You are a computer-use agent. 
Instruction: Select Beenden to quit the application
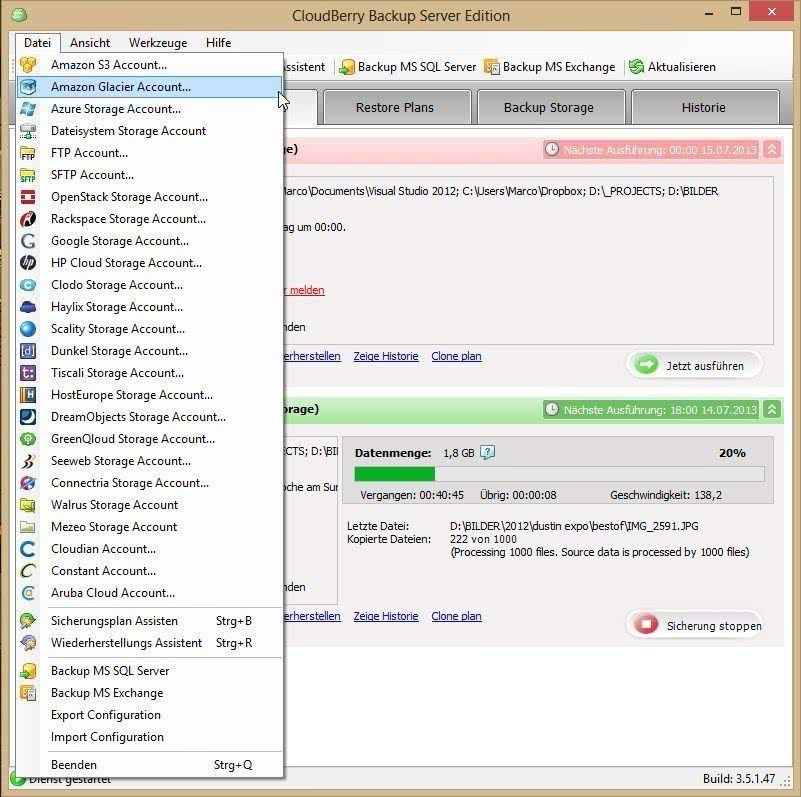click(149, 765)
